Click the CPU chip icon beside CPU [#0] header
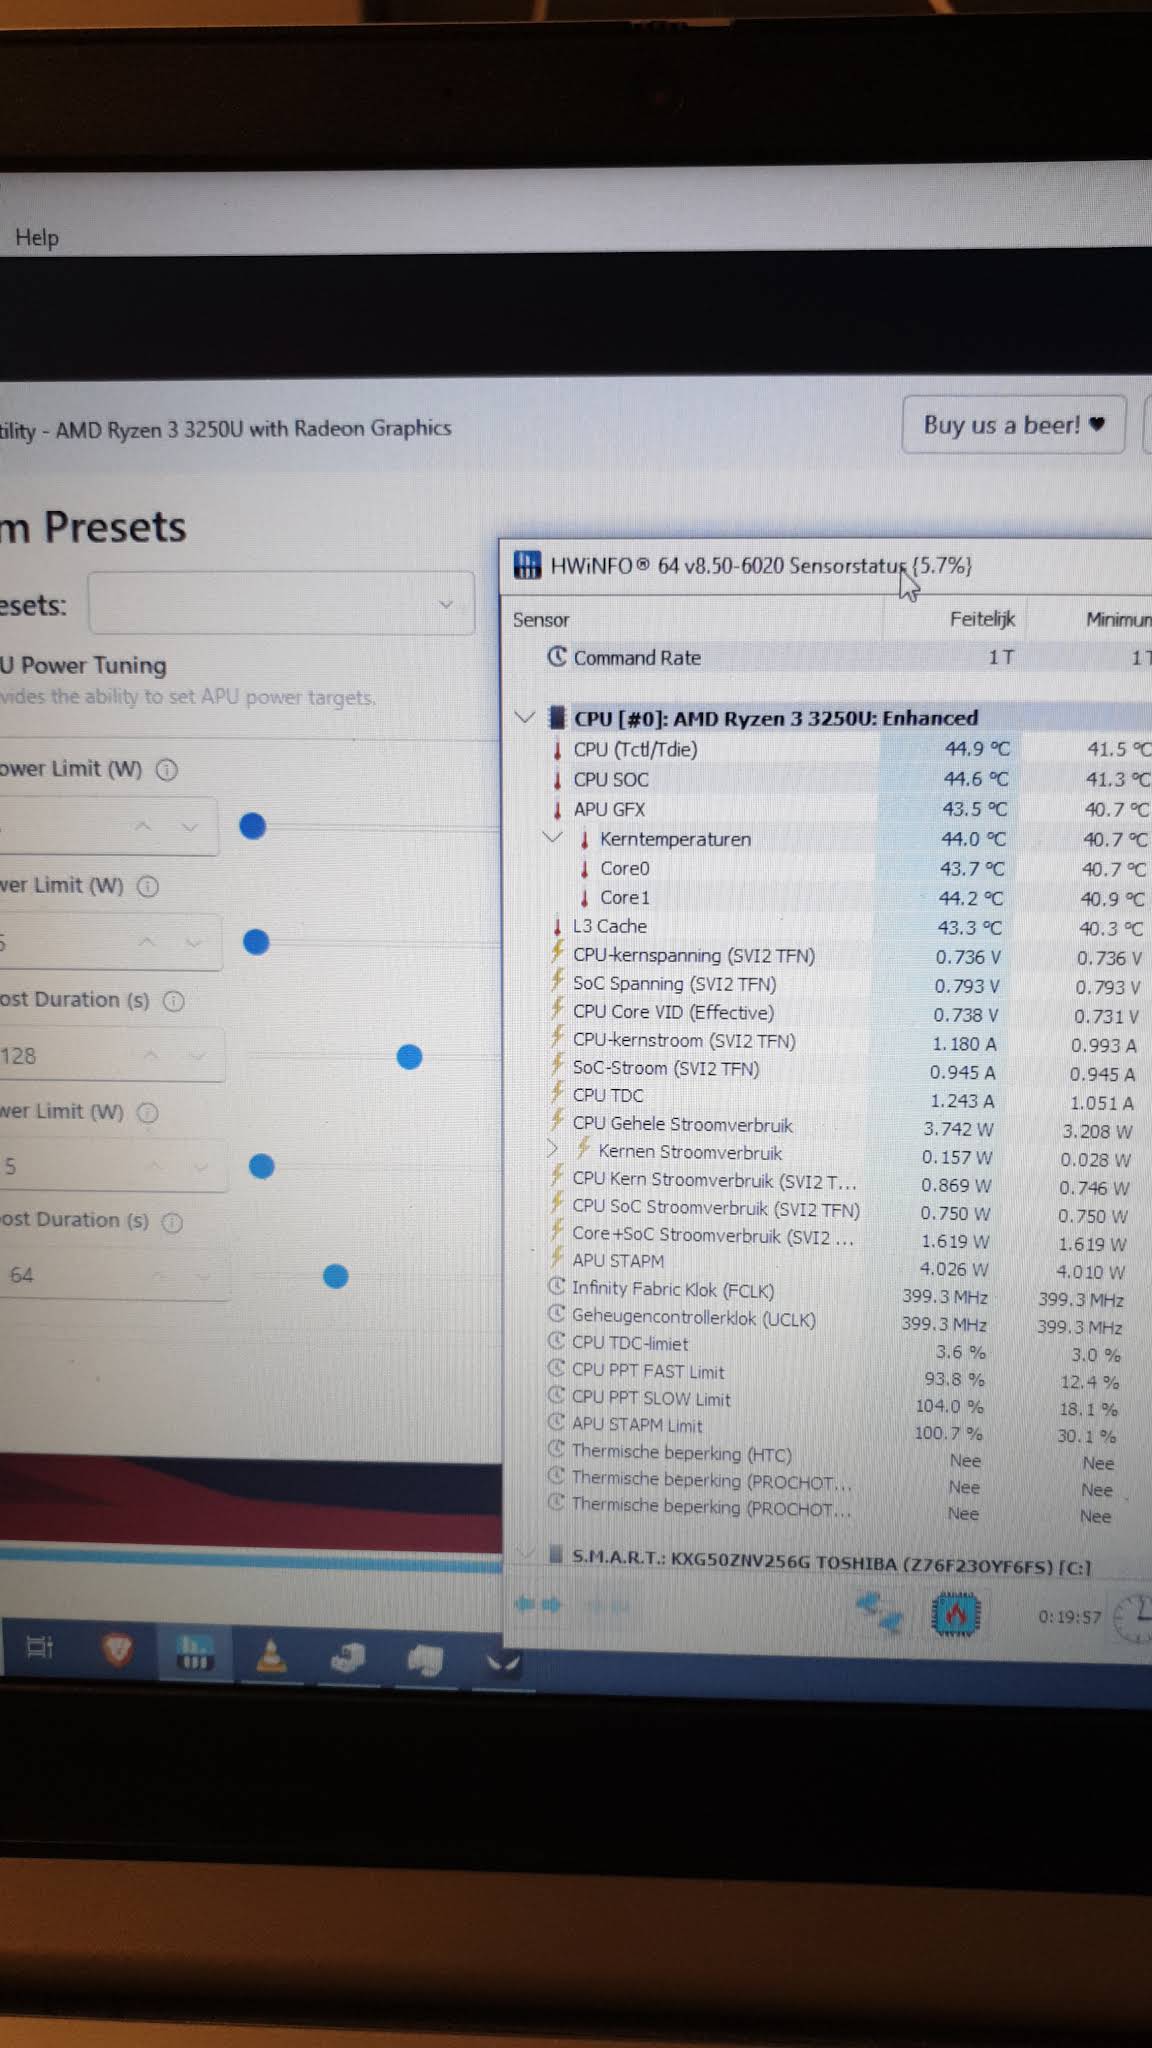Viewport: 1152px width, 2048px height. click(558, 717)
